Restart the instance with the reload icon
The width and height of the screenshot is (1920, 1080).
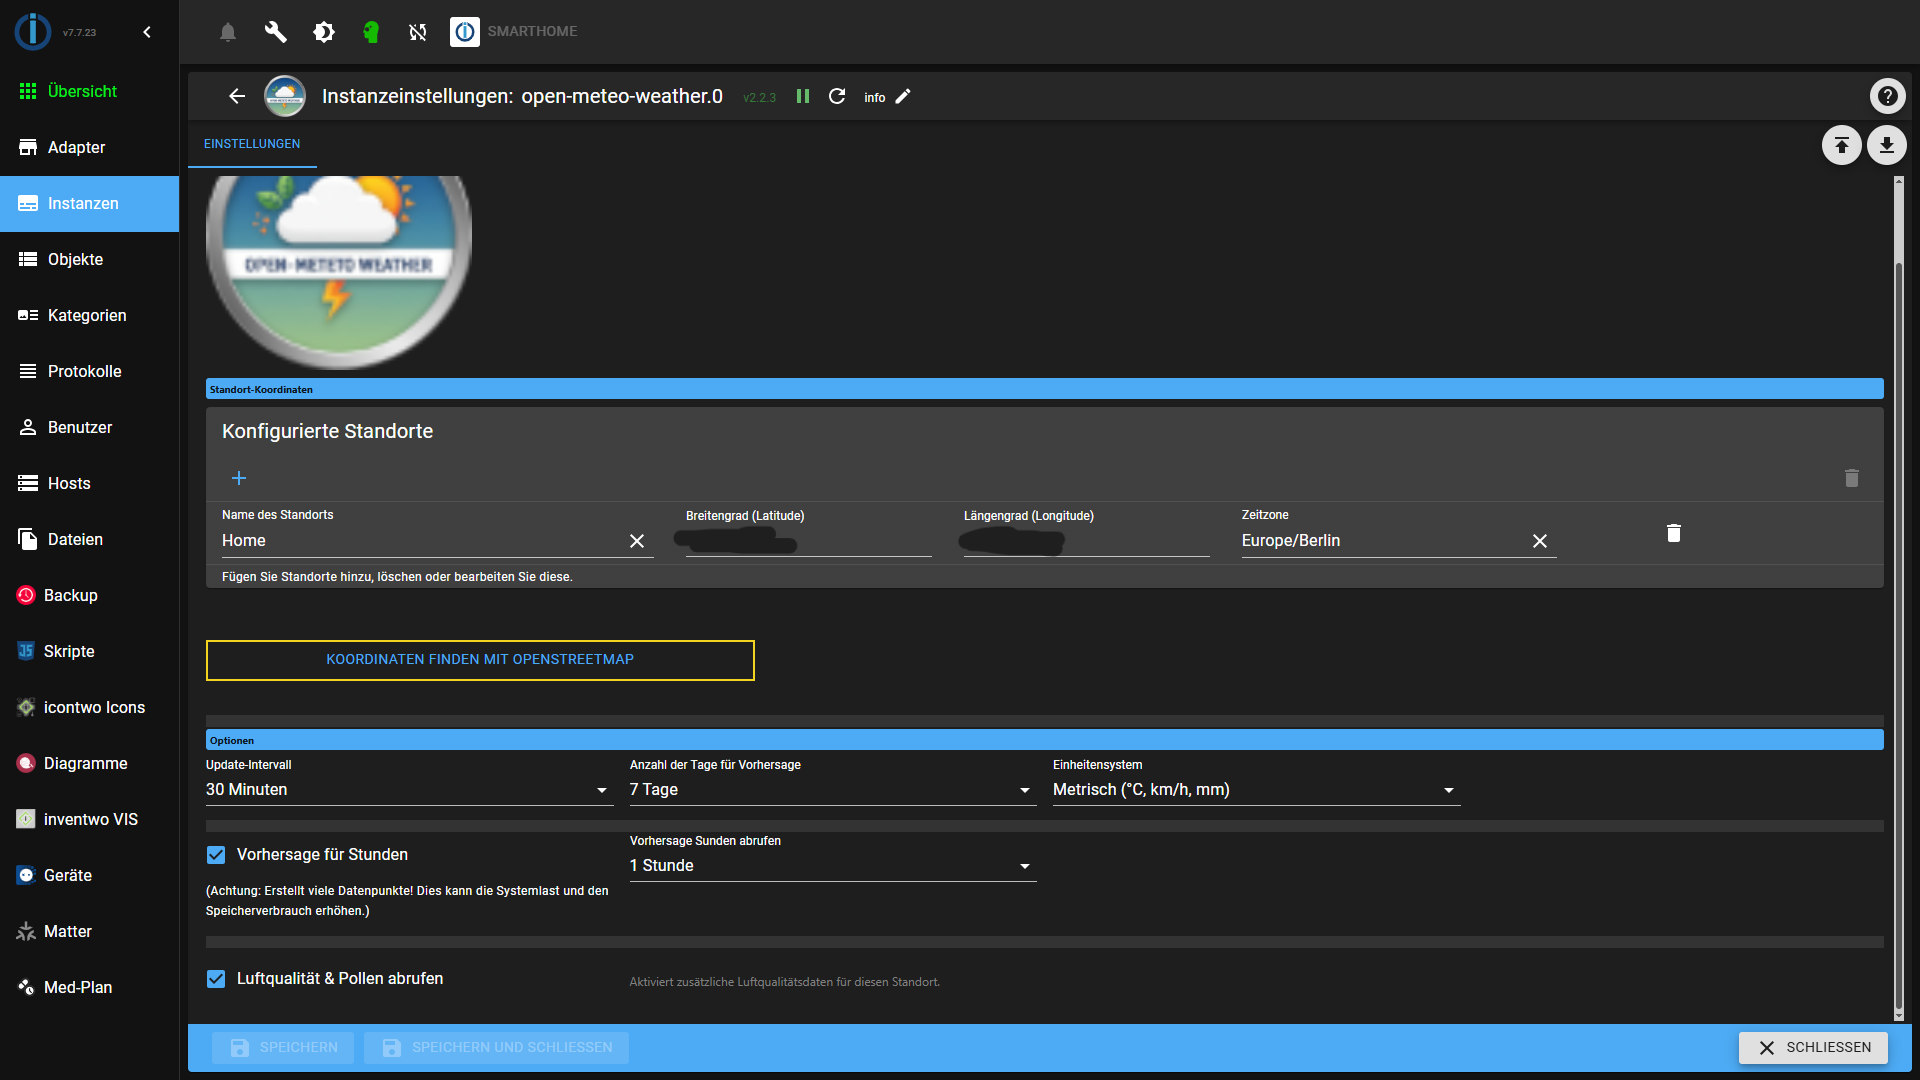(x=838, y=96)
